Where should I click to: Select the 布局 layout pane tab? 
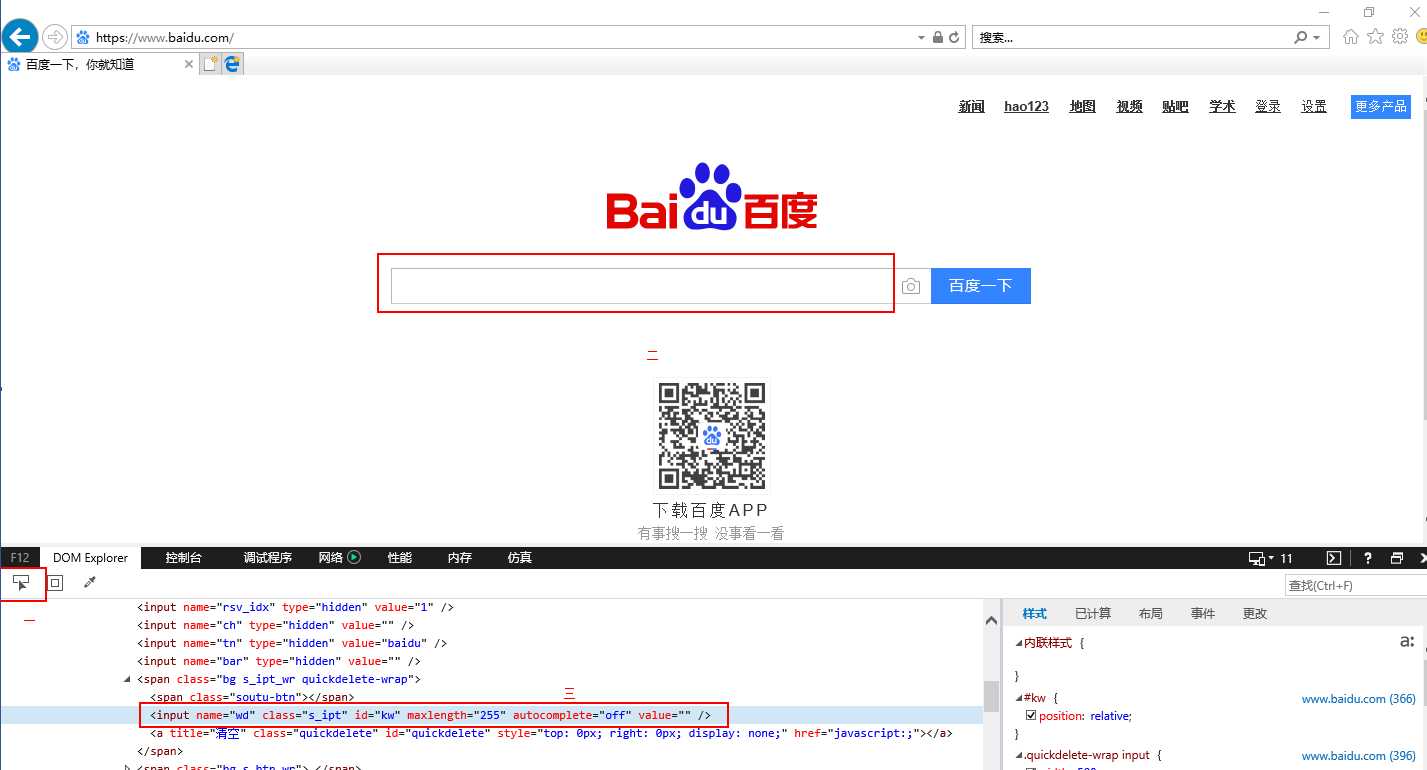(x=1150, y=613)
